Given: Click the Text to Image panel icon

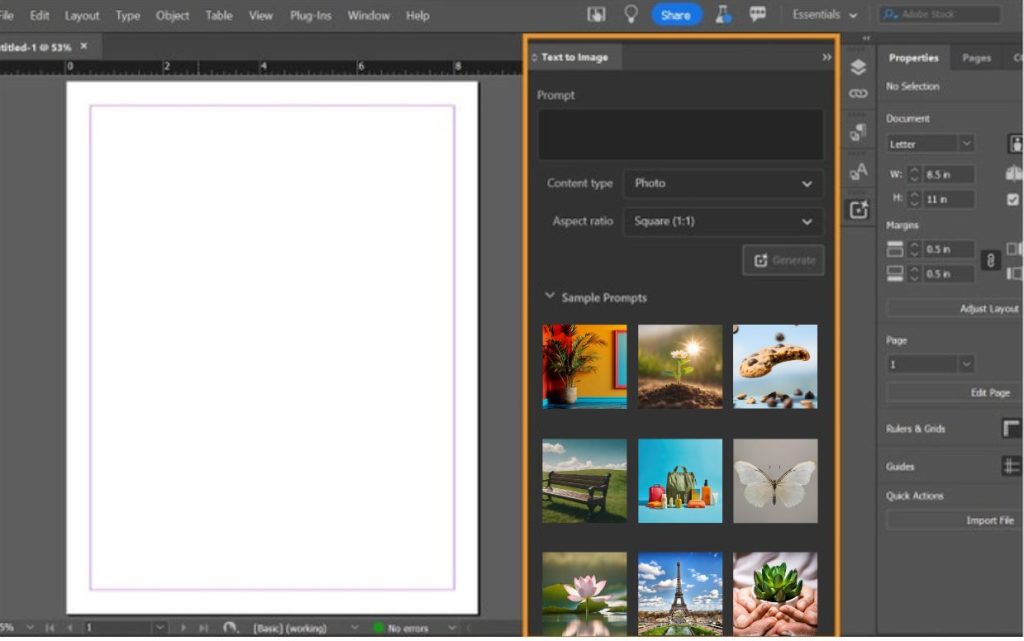Looking at the screenshot, I should pyautogui.click(x=858, y=208).
